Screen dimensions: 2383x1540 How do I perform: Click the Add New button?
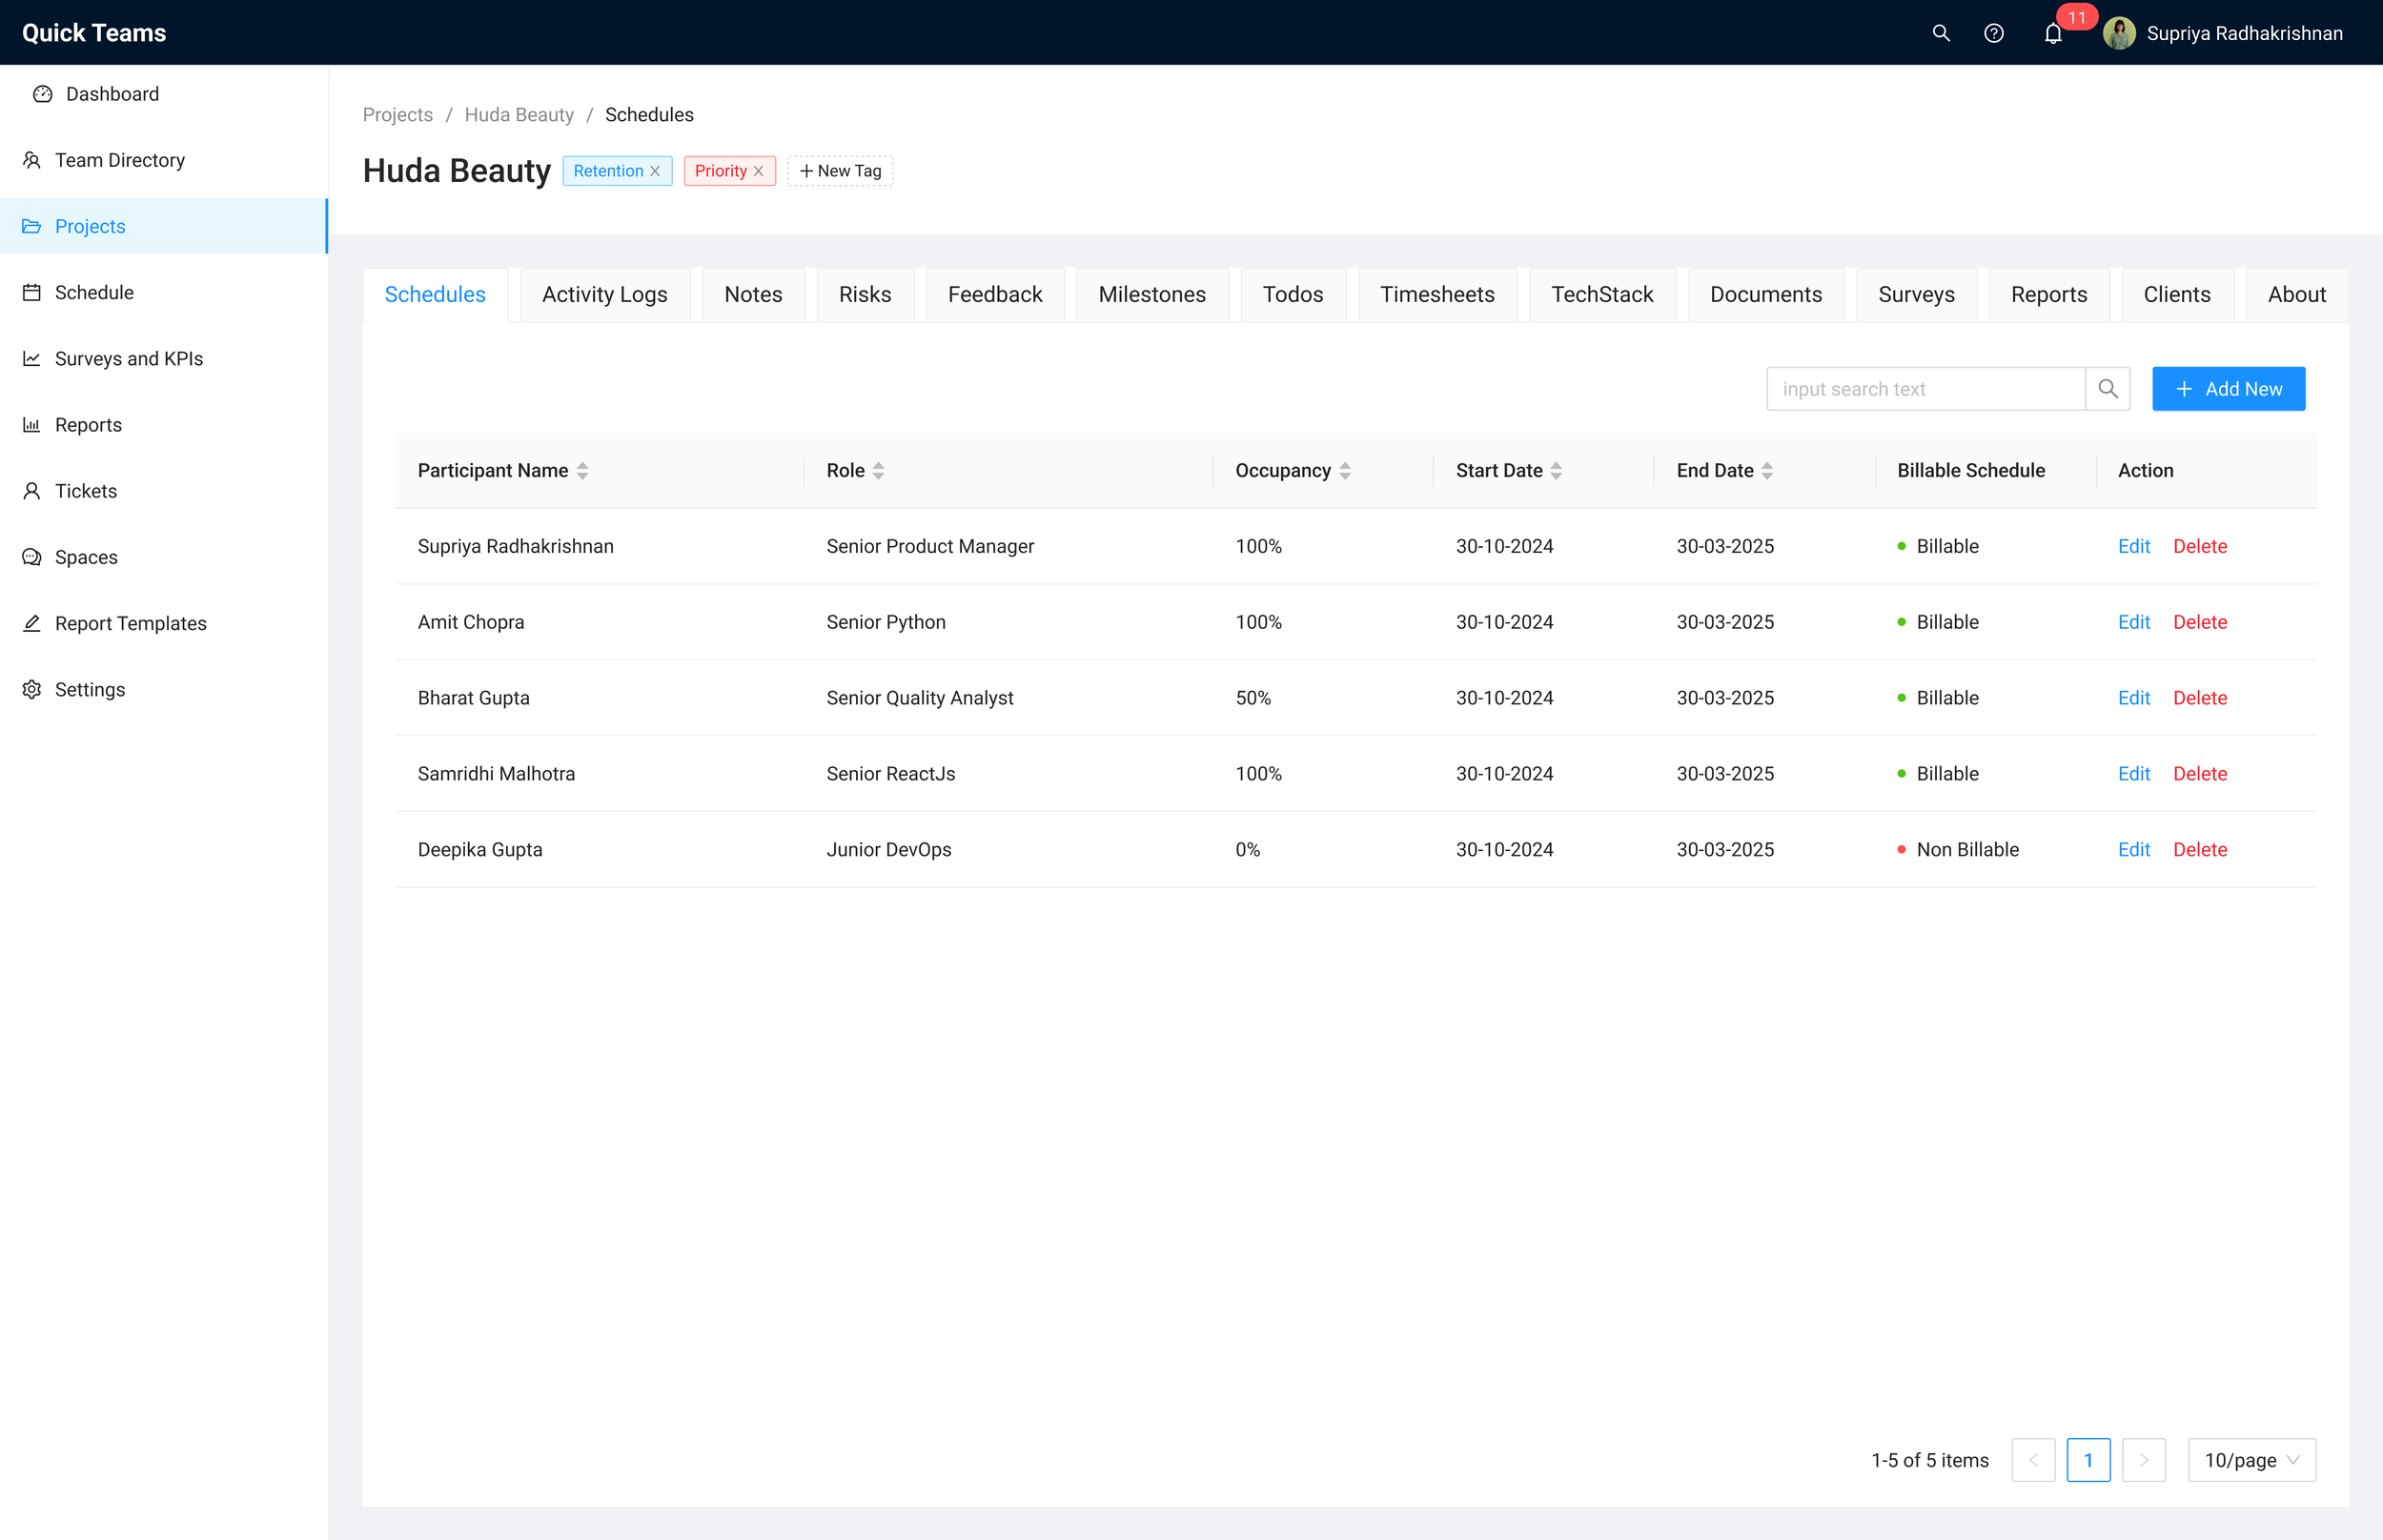click(x=2228, y=389)
